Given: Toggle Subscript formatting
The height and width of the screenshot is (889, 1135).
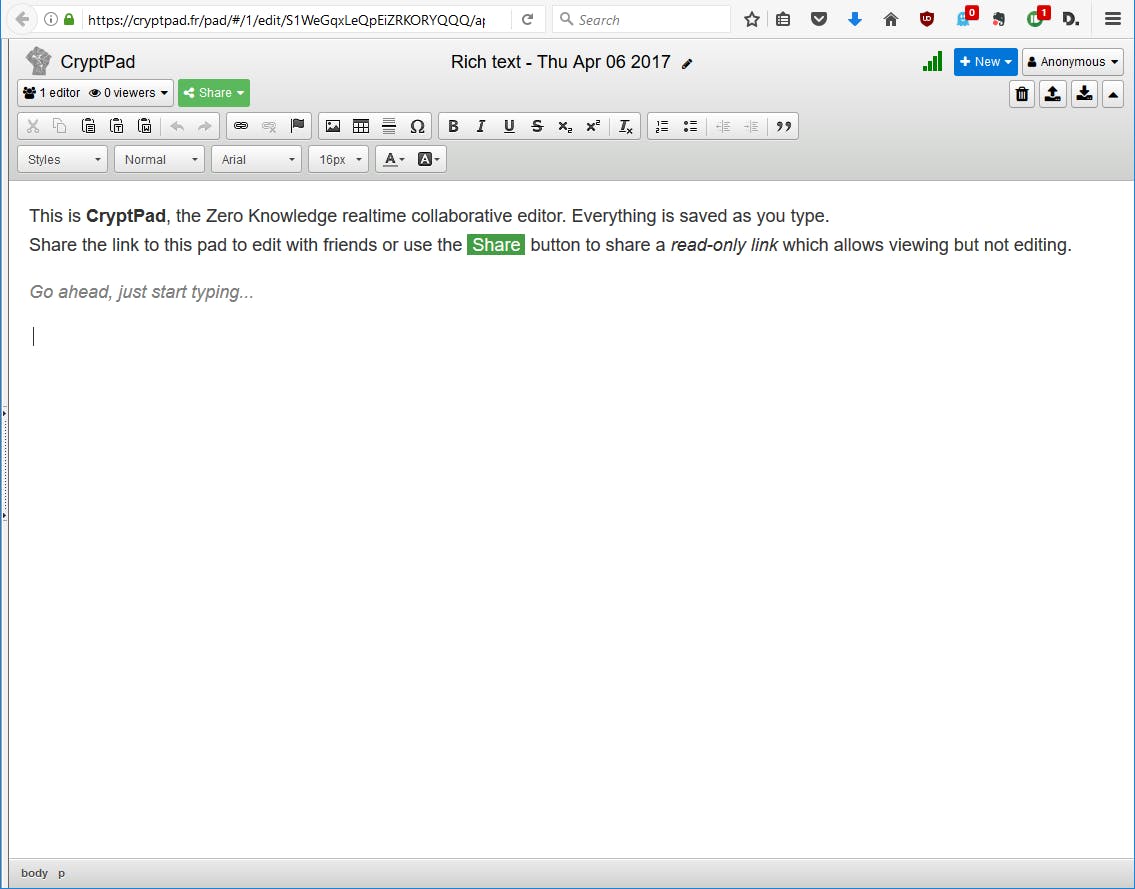Looking at the screenshot, I should click(565, 126).
